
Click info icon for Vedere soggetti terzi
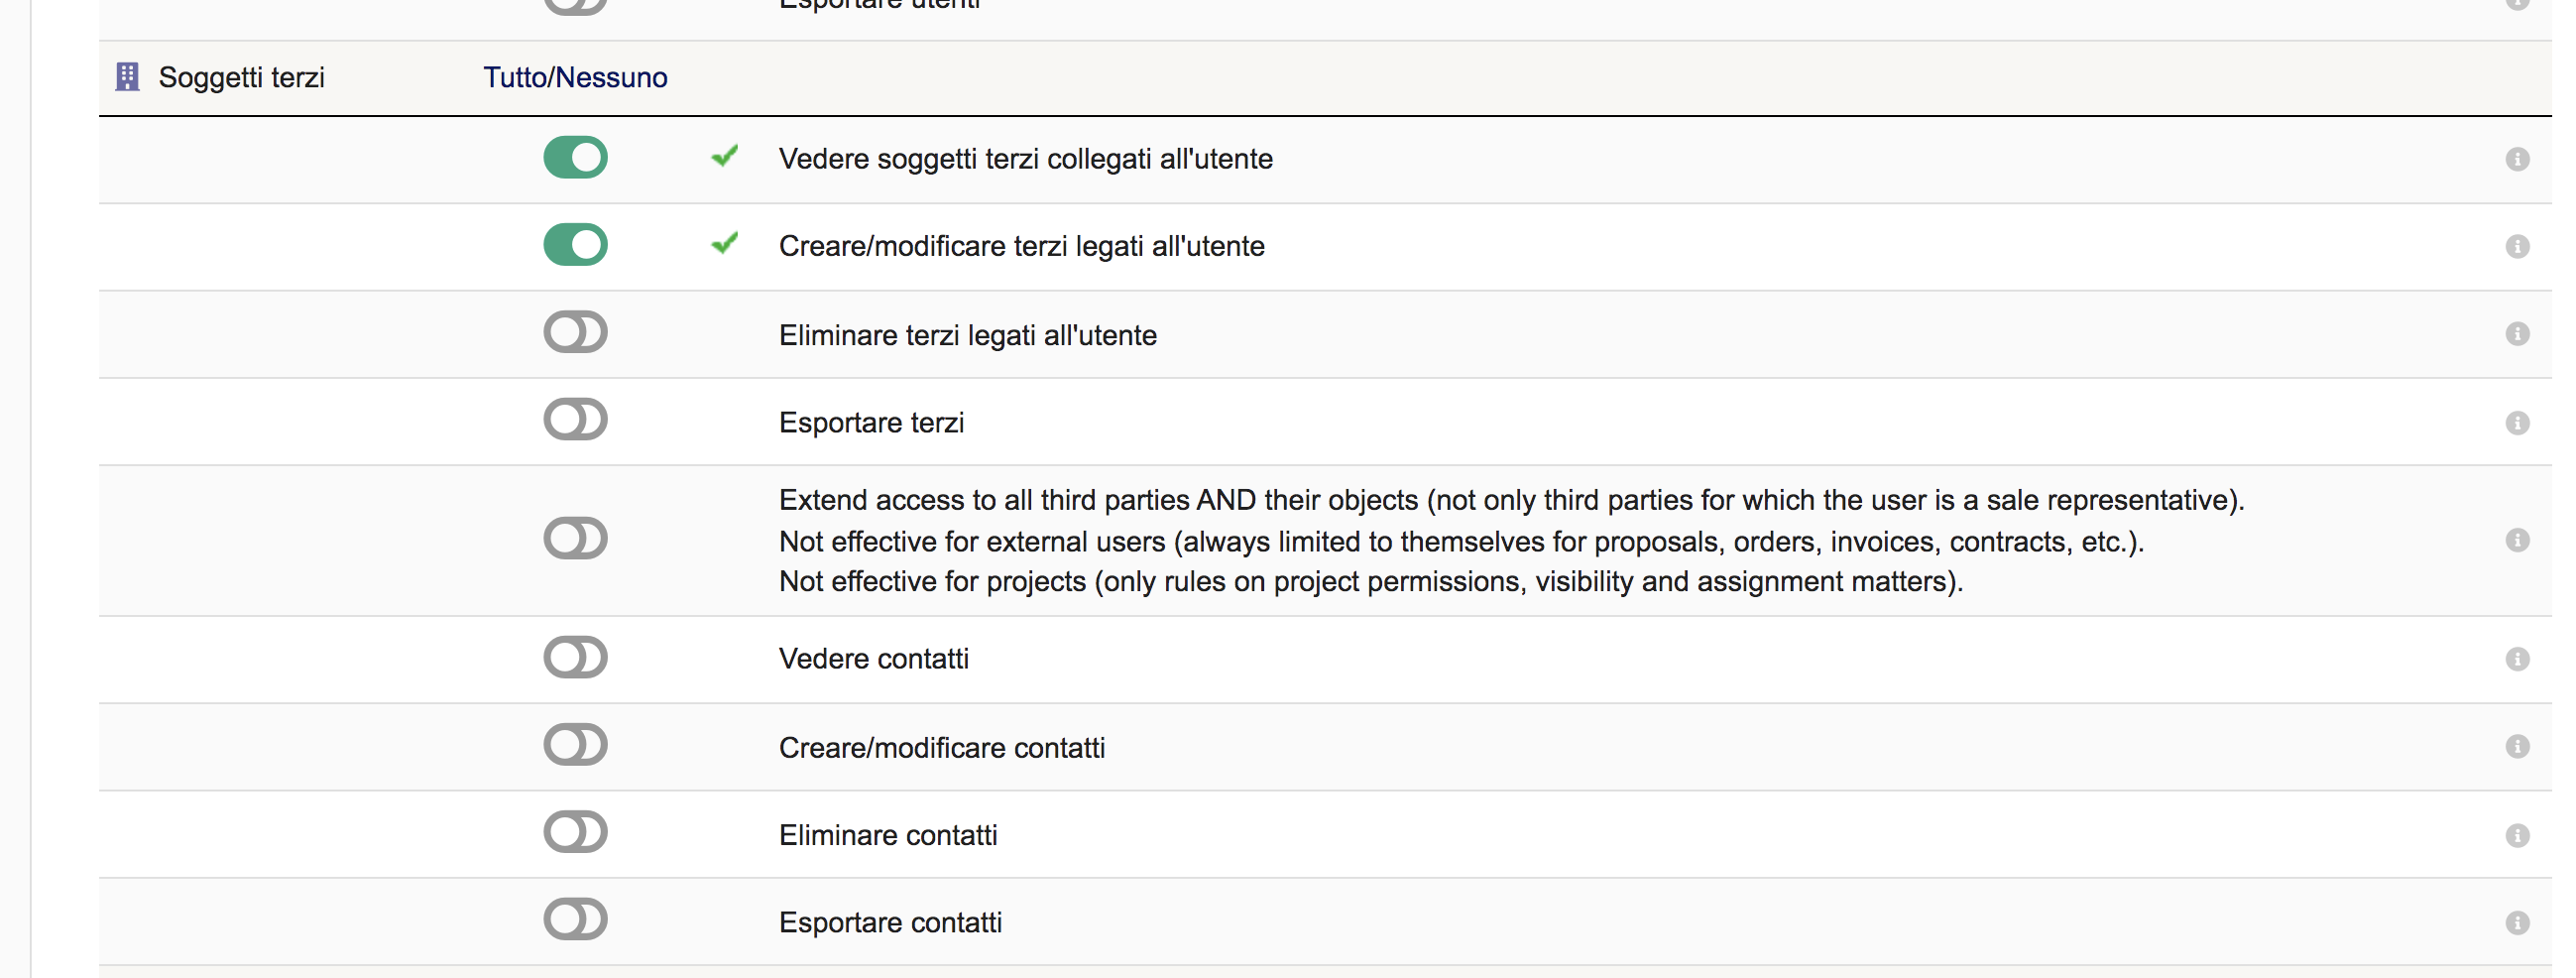tap(2517, 159)
